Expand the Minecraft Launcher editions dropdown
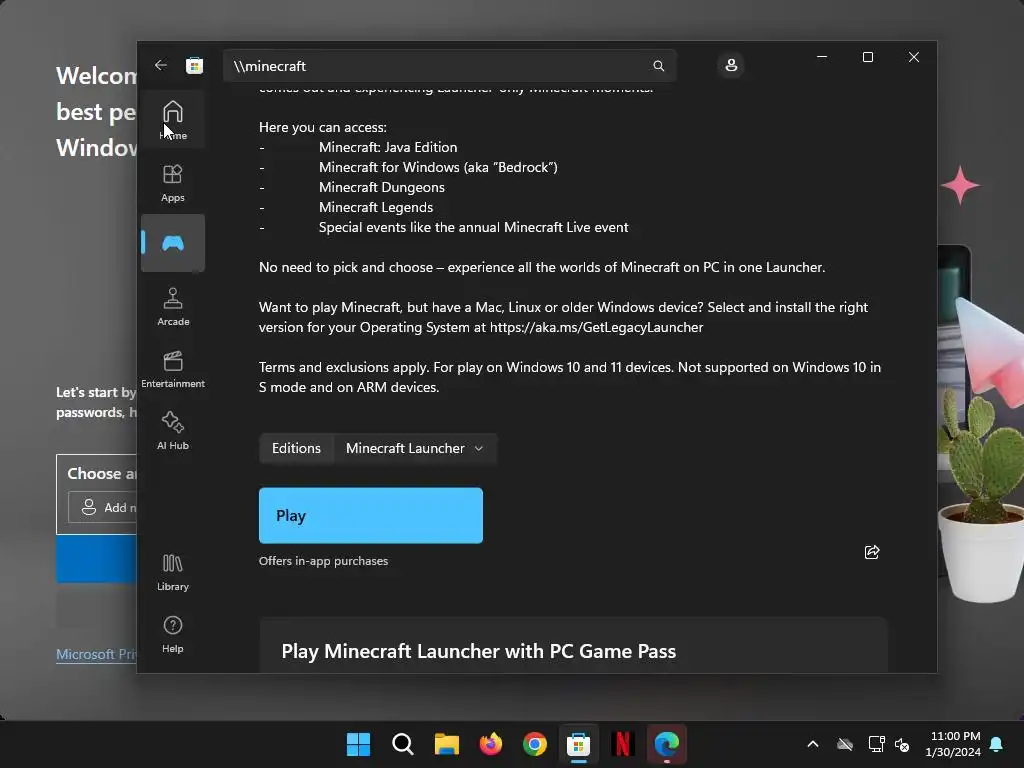The width and height of the screenshot is (1024, 768). pyautogui.click(x=415, y=449)
